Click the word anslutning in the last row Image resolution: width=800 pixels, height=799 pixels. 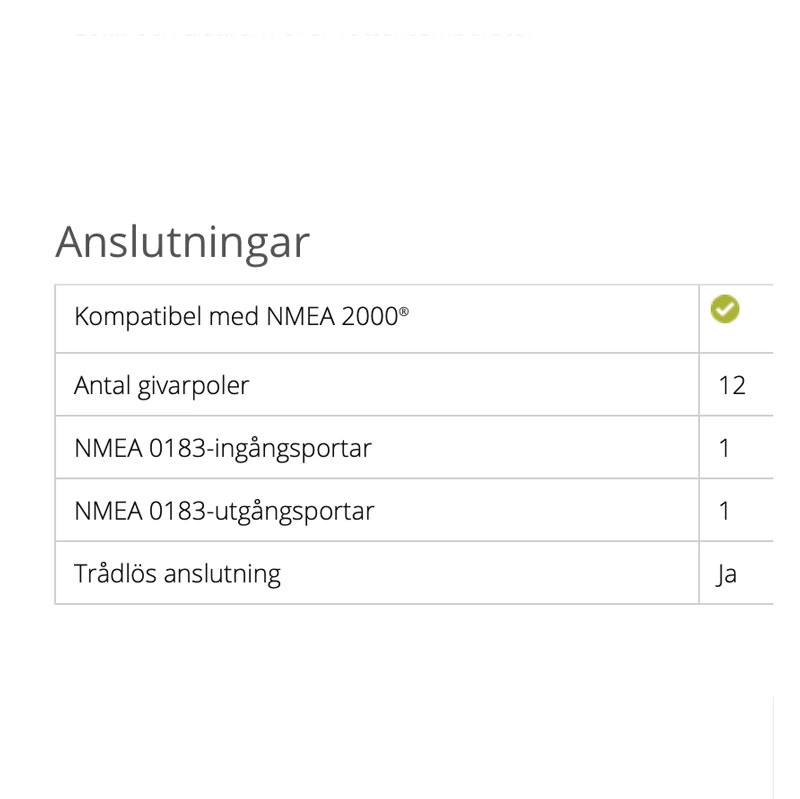pos(222,574)
